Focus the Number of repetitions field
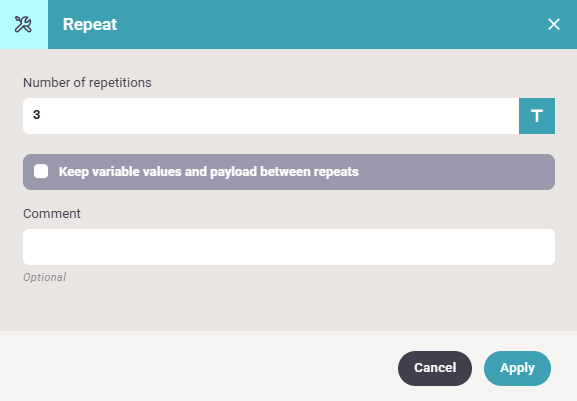 271,116
